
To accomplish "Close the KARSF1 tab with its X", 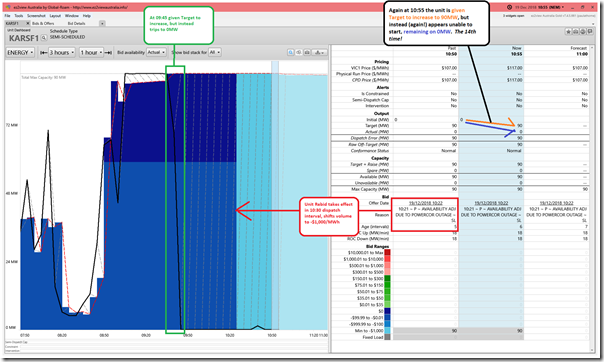I will tap(27, 23).
